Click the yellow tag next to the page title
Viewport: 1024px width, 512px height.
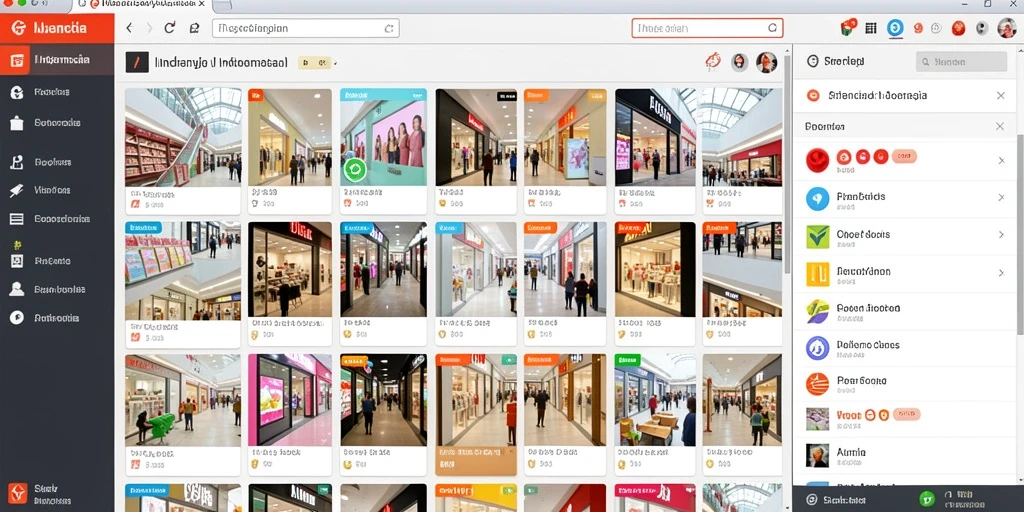pyautogui.click(x=313, y=63)
